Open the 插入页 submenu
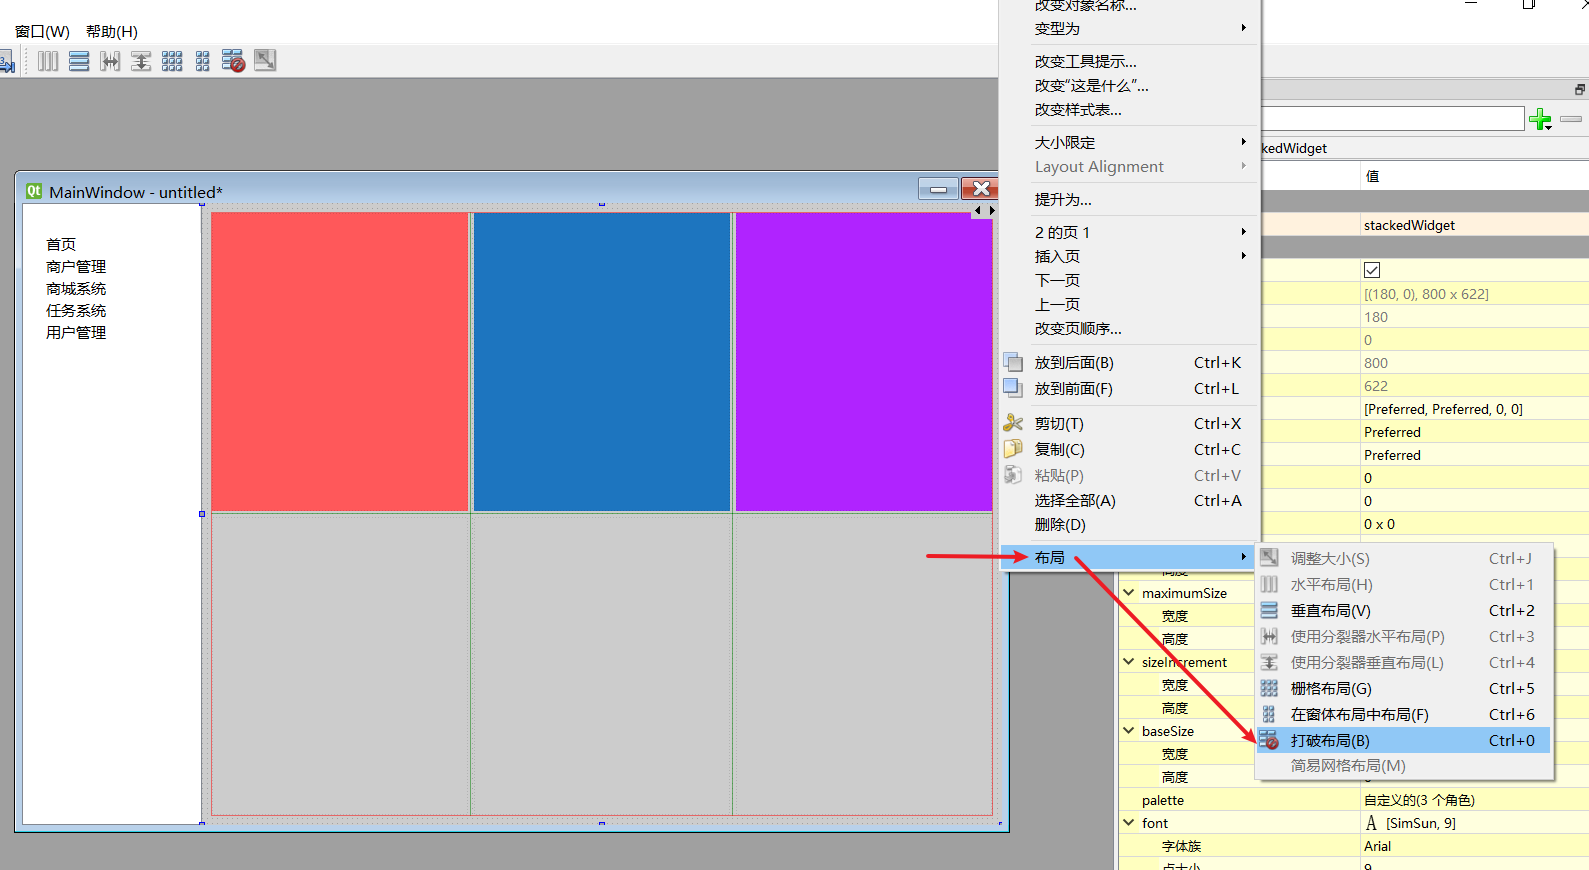The image size is (1589, 870). (1128, 257)
